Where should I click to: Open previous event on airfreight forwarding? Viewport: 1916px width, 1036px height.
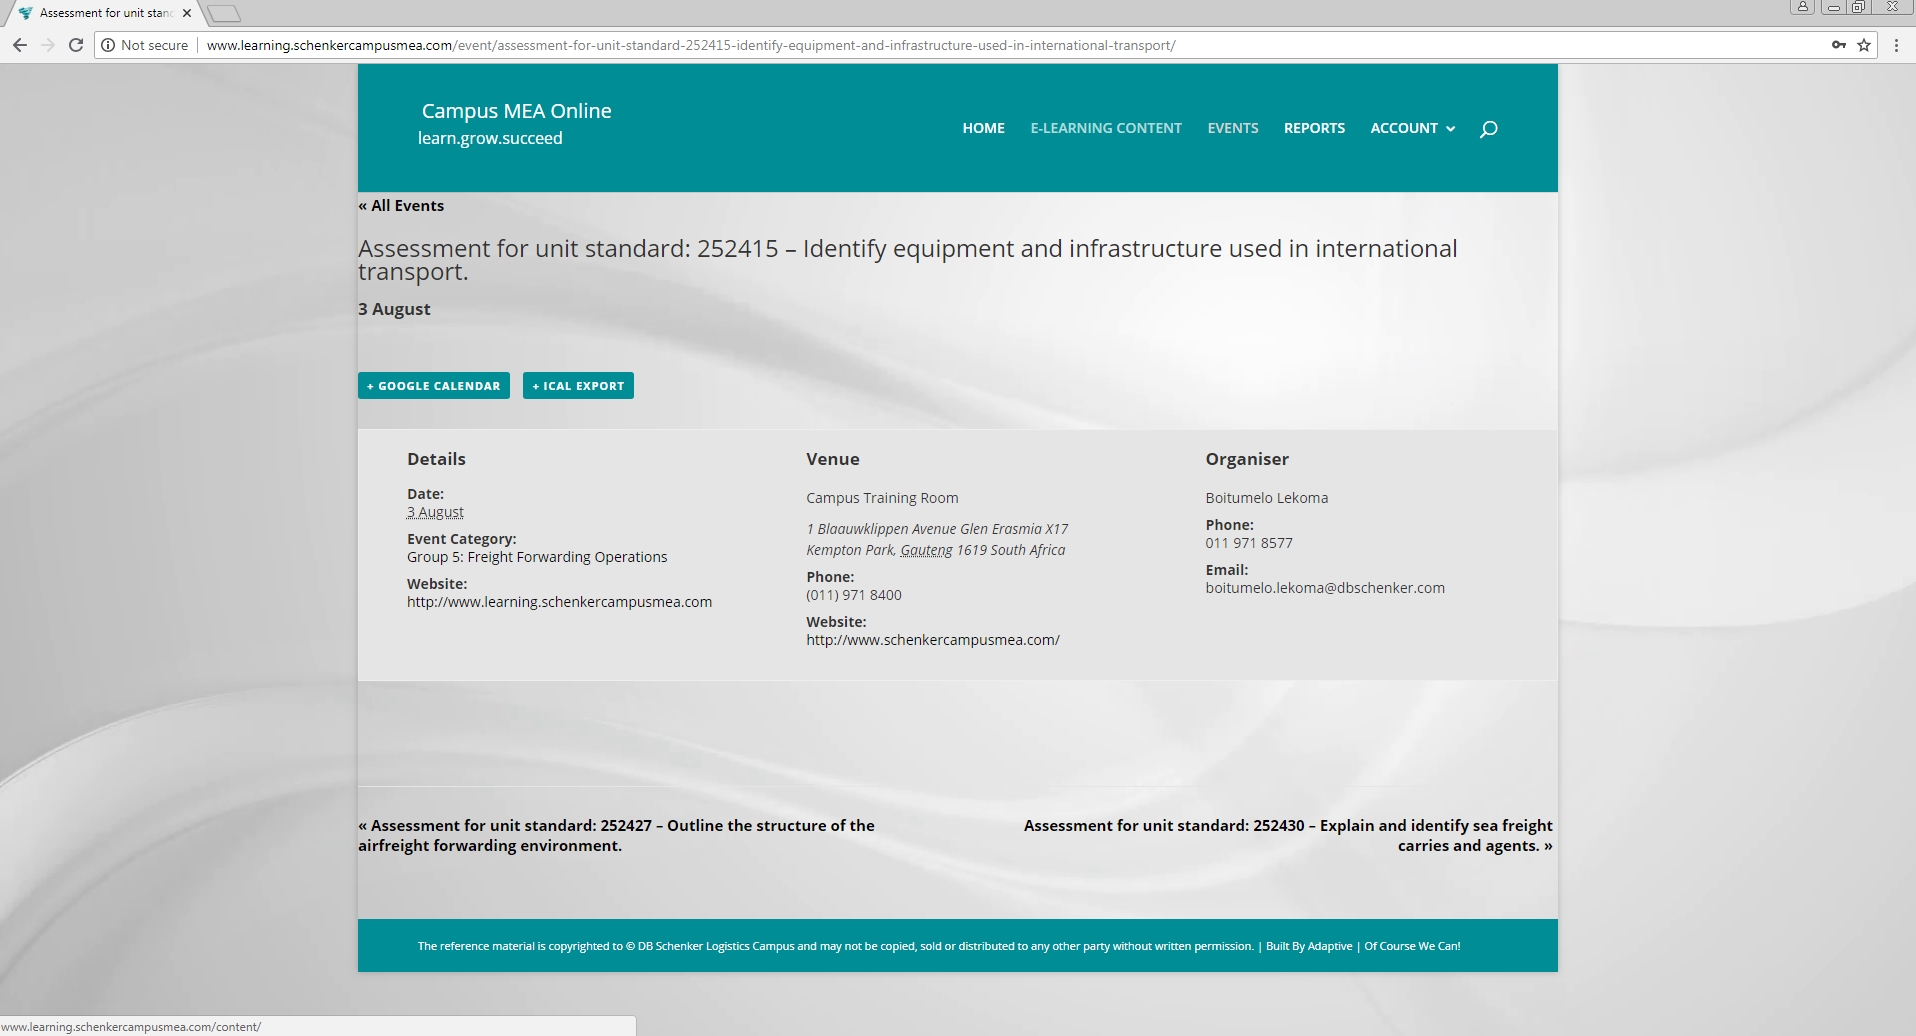pyautogui.click(x=616, y=836)
